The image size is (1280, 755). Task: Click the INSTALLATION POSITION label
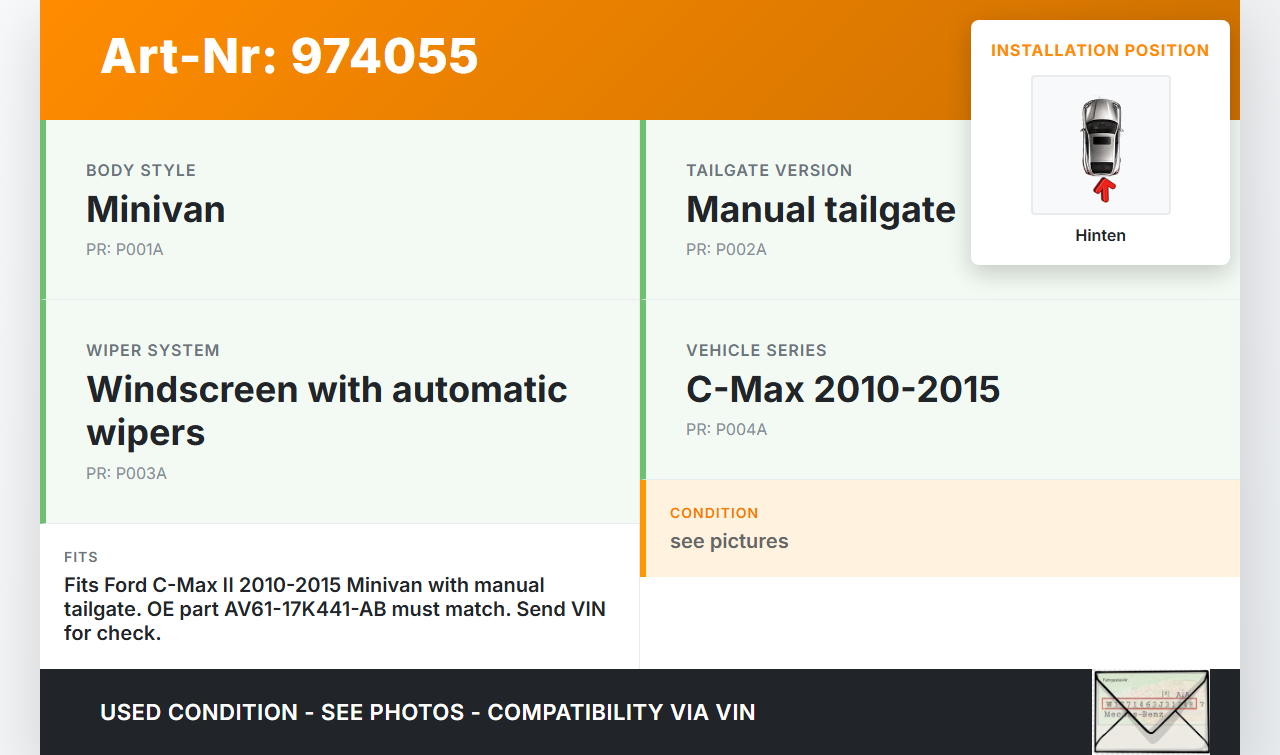click(1100, 50)
